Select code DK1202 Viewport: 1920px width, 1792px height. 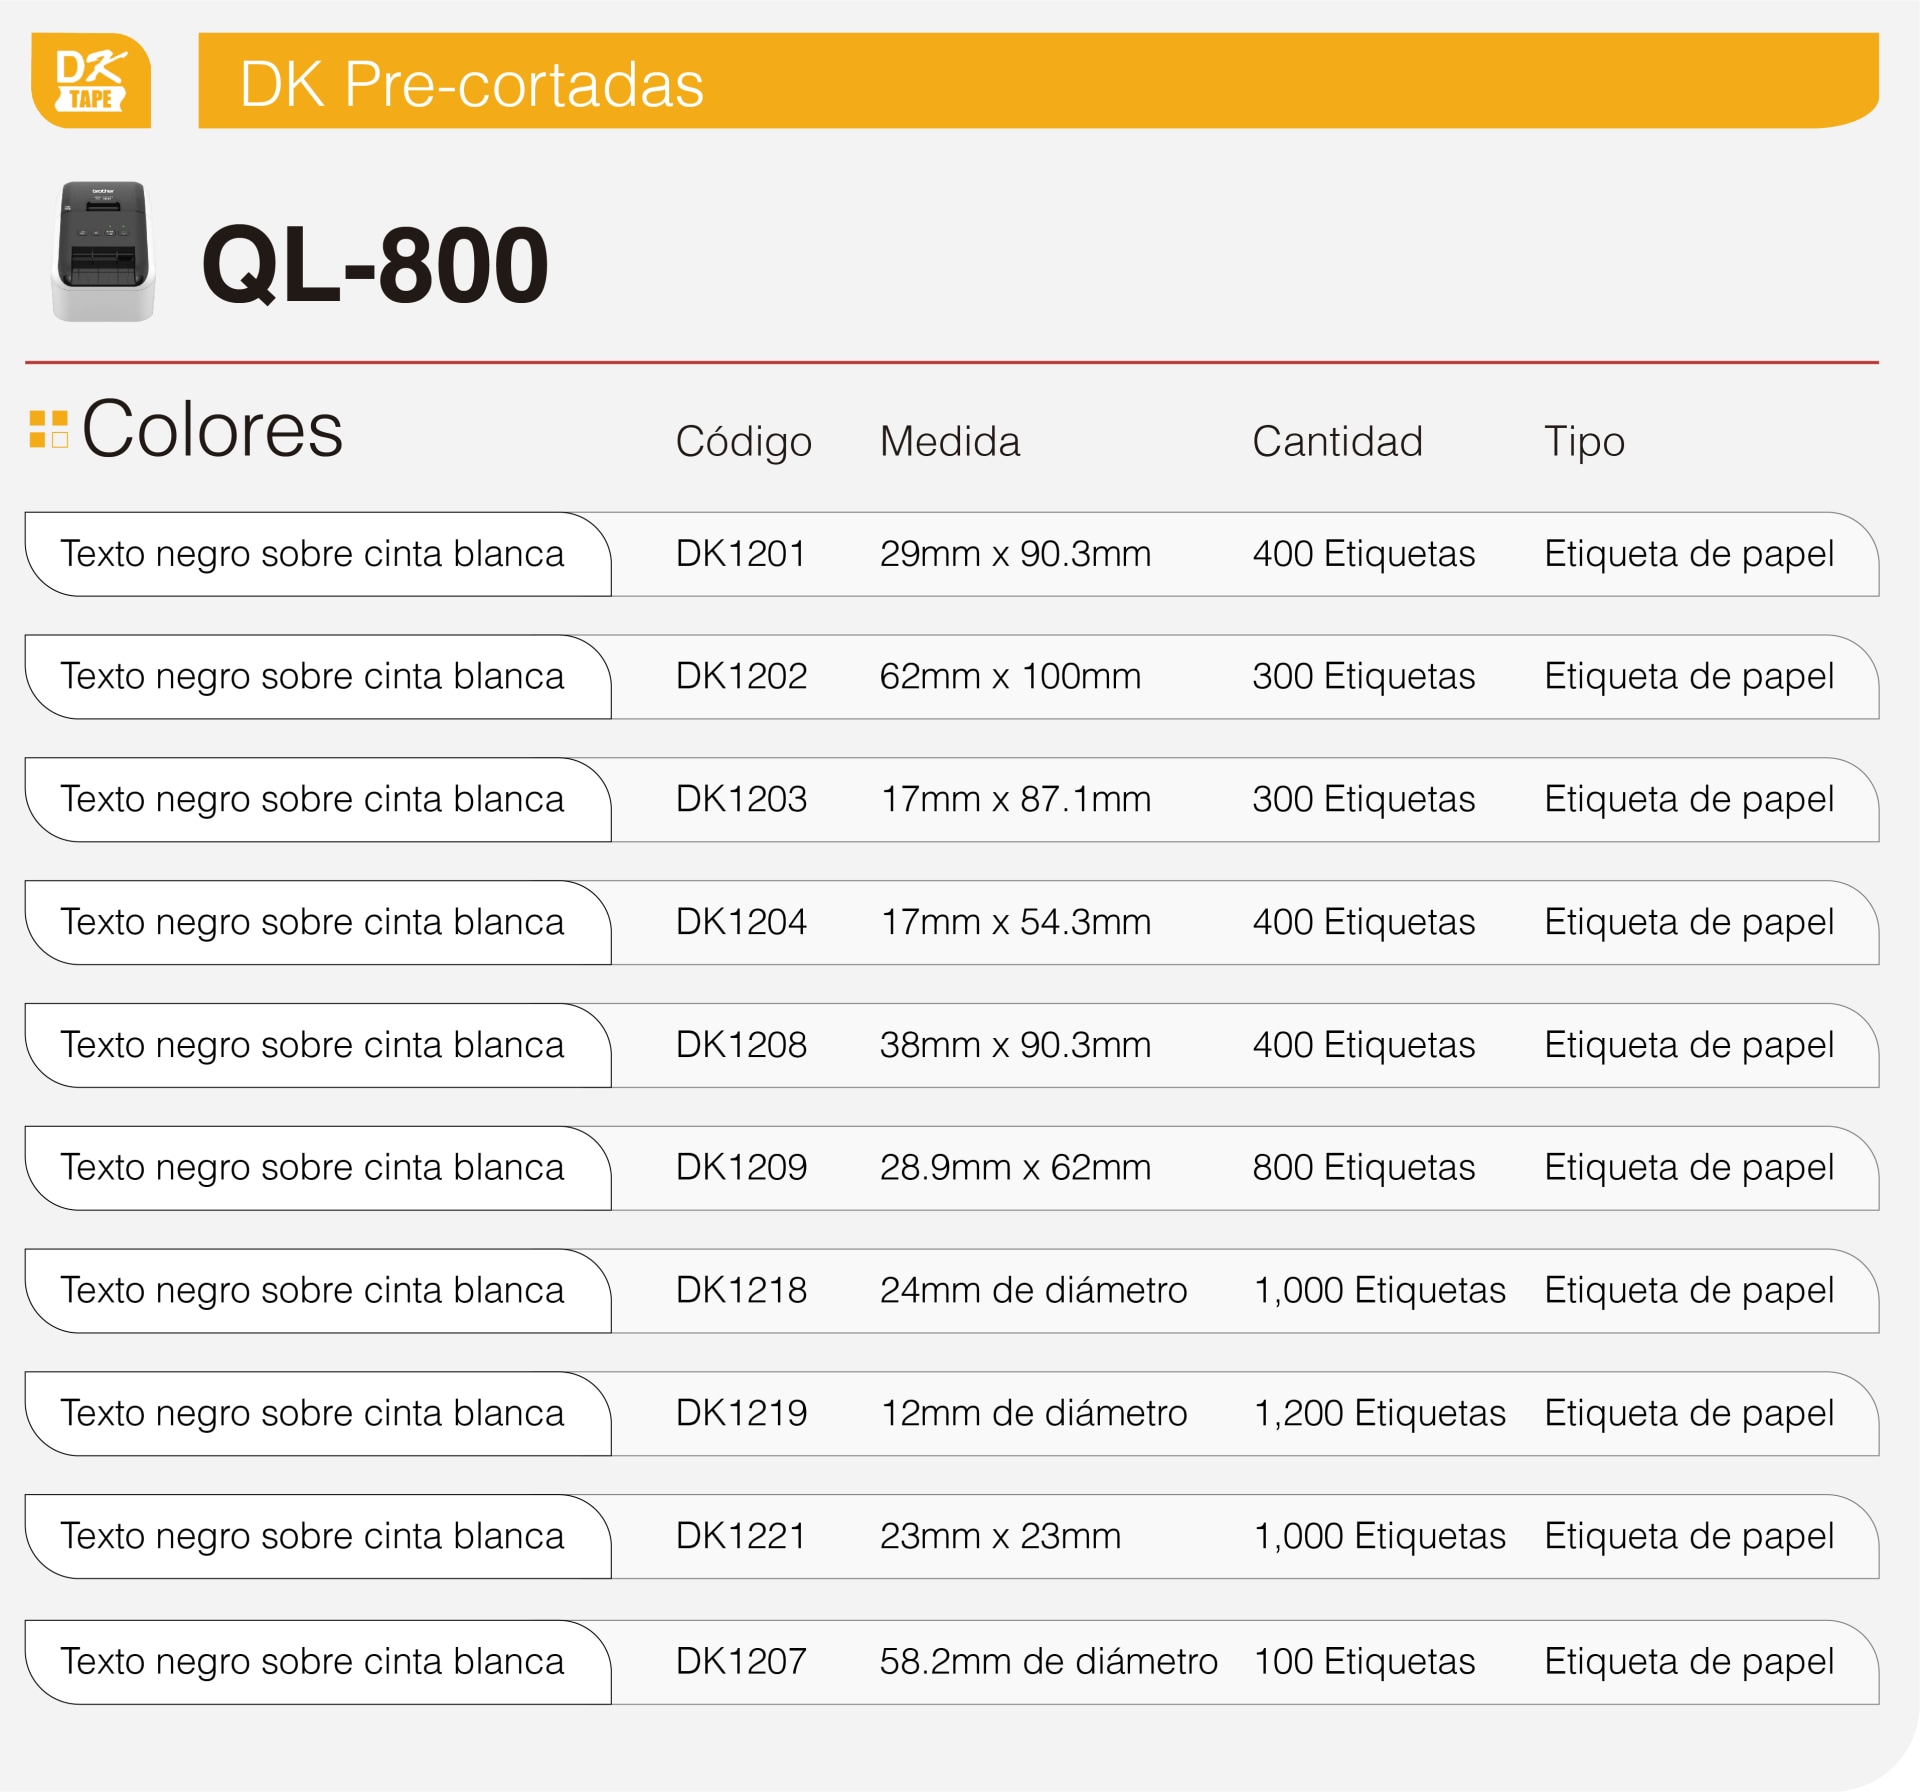741,677
